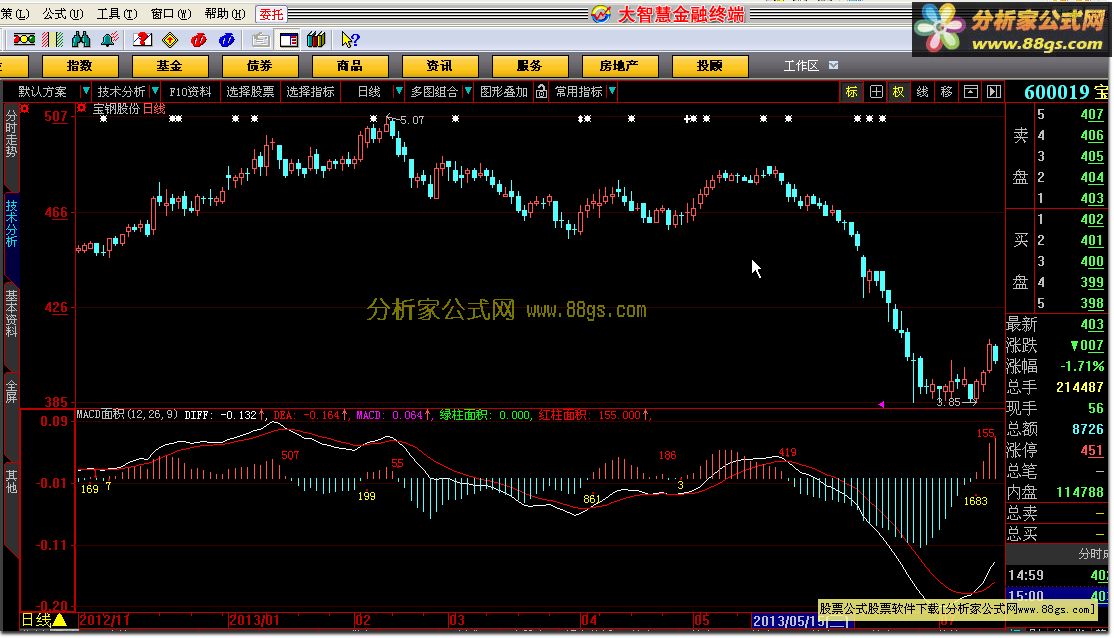Expand the 技术分析 dropdown arrow
This screenshot has width=1114, height=638.
(x=155, y=91)
